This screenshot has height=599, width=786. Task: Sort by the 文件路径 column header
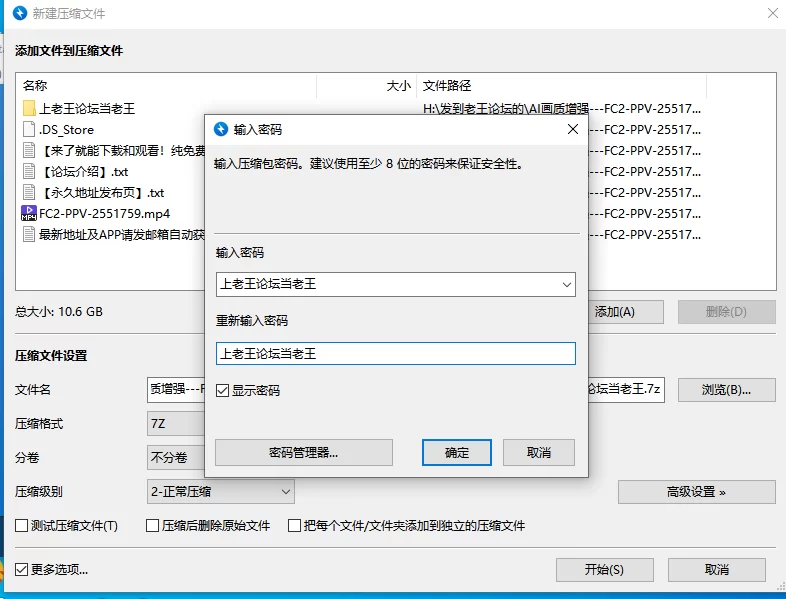561,86
